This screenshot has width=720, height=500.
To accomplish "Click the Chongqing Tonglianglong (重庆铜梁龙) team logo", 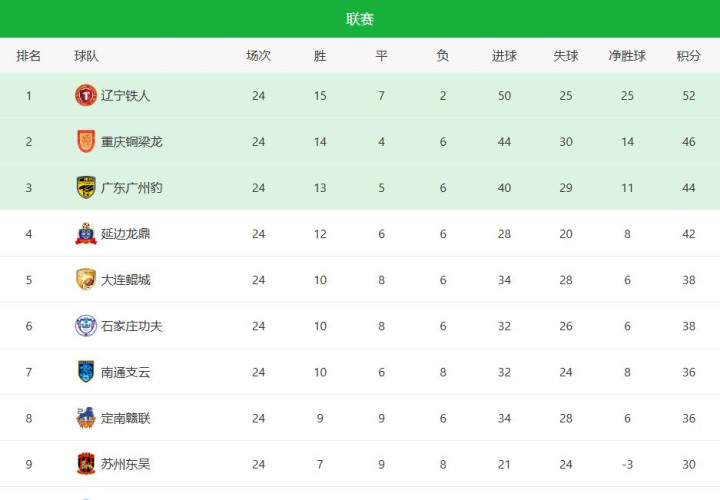I will point(86,142).
